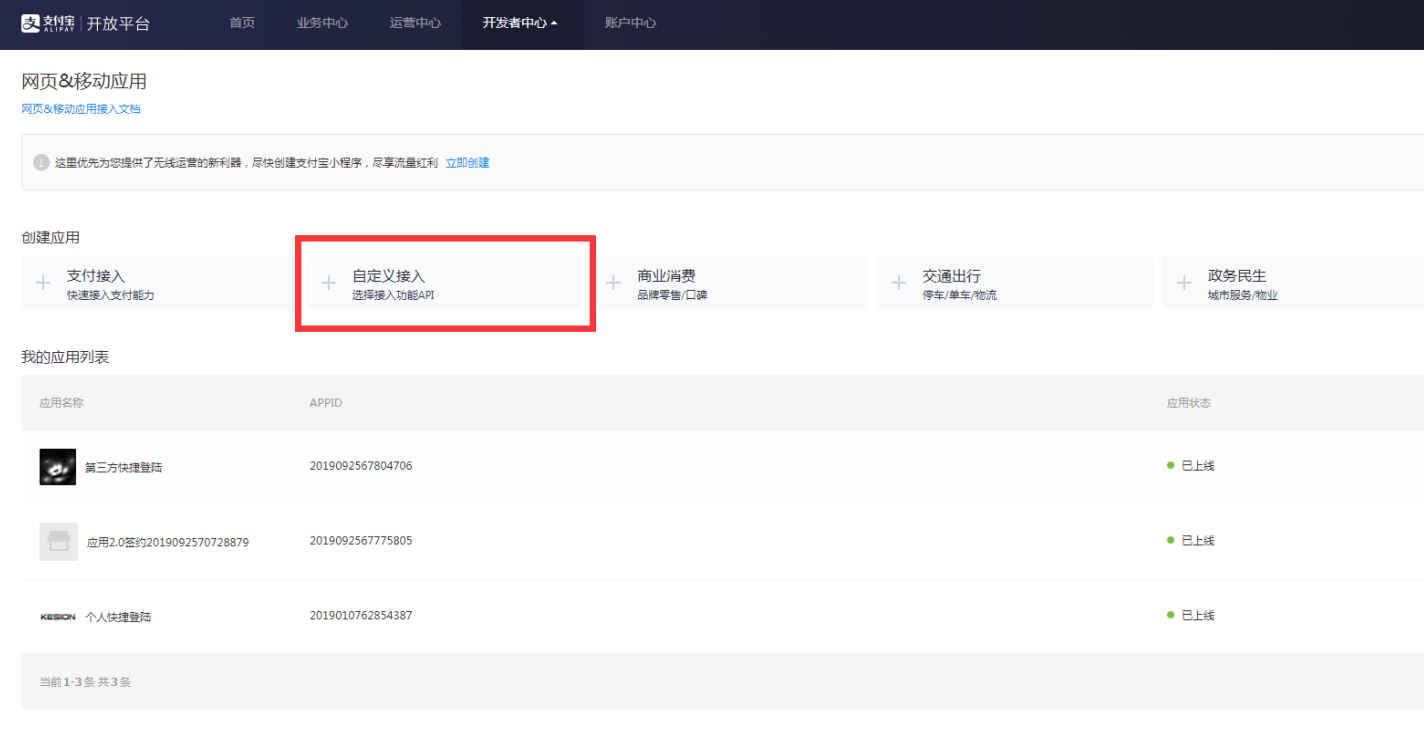1424x756 pixels.
Task: Expand the 开发者中心 dropdown menu
Action: pos(521,23)
